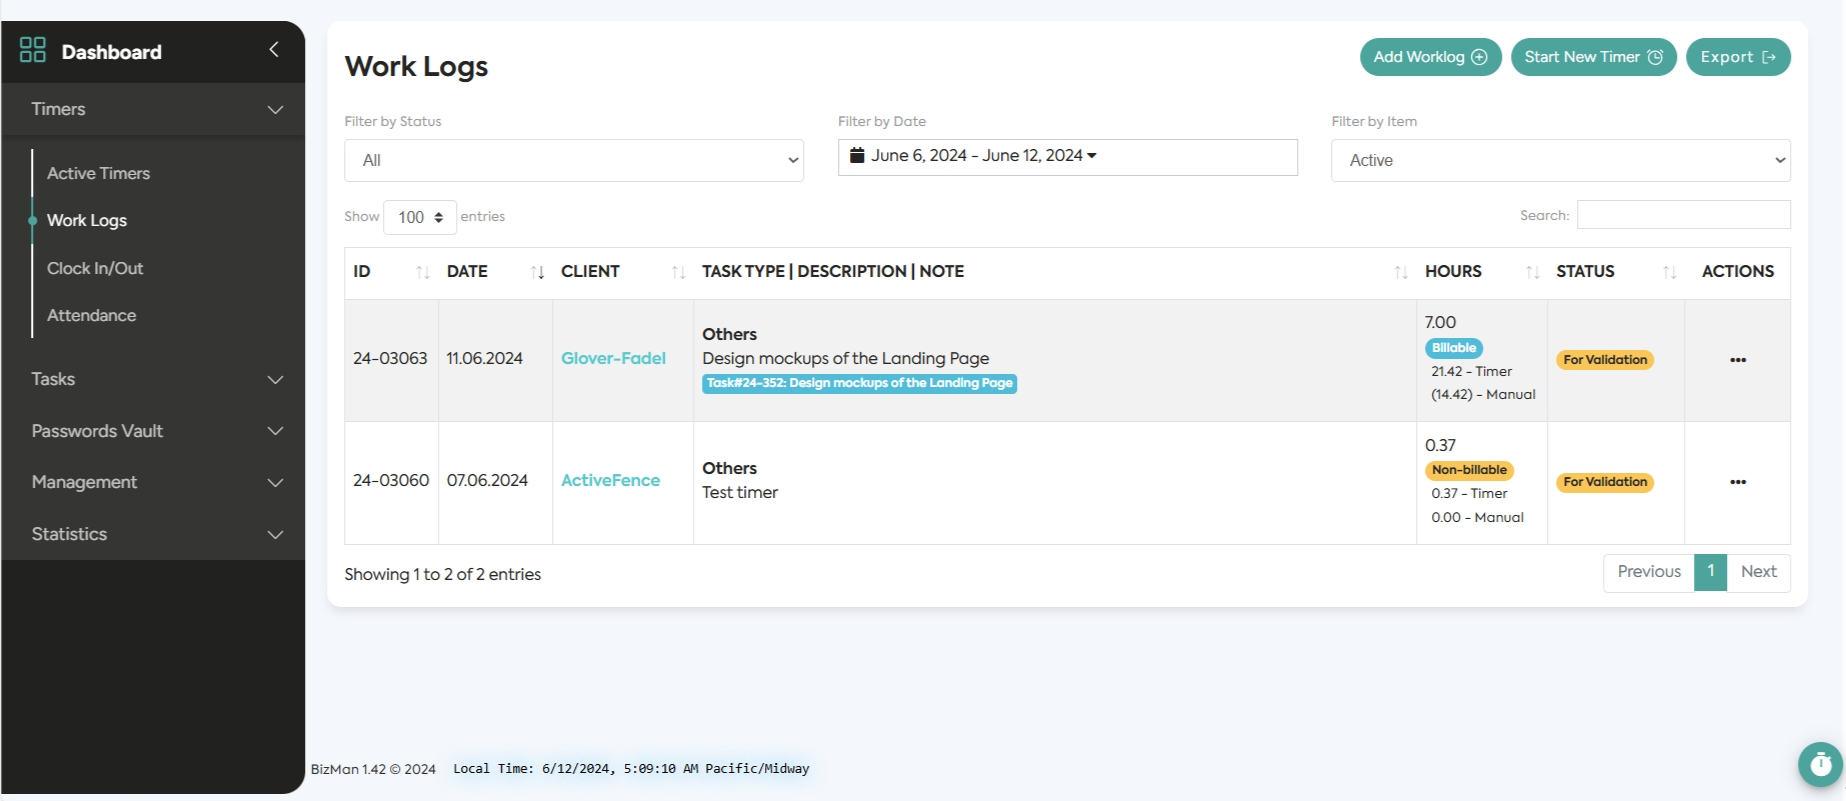Click the Billable badge
Image resolution: width=1846 pixels, height=801 pixels.
(x=1454, y=348)
